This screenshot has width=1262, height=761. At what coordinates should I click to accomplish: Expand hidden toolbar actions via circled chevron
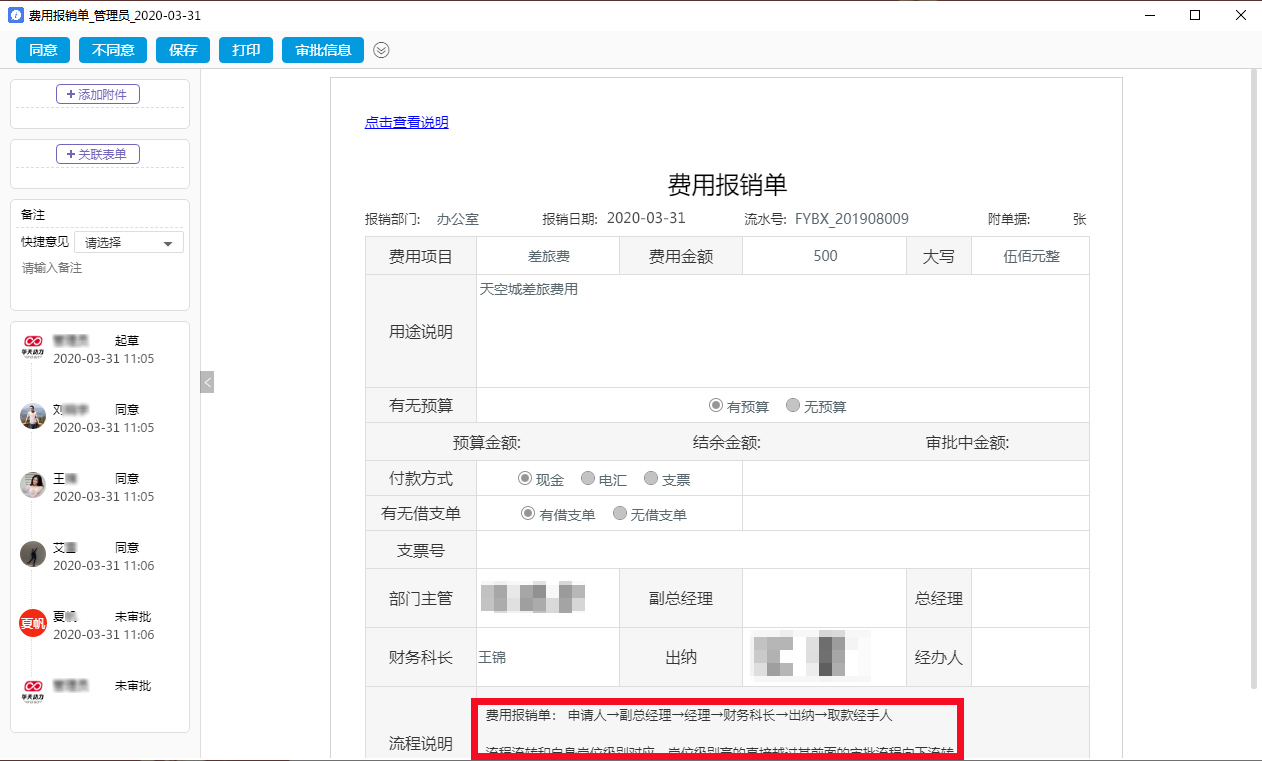[381, 49]
